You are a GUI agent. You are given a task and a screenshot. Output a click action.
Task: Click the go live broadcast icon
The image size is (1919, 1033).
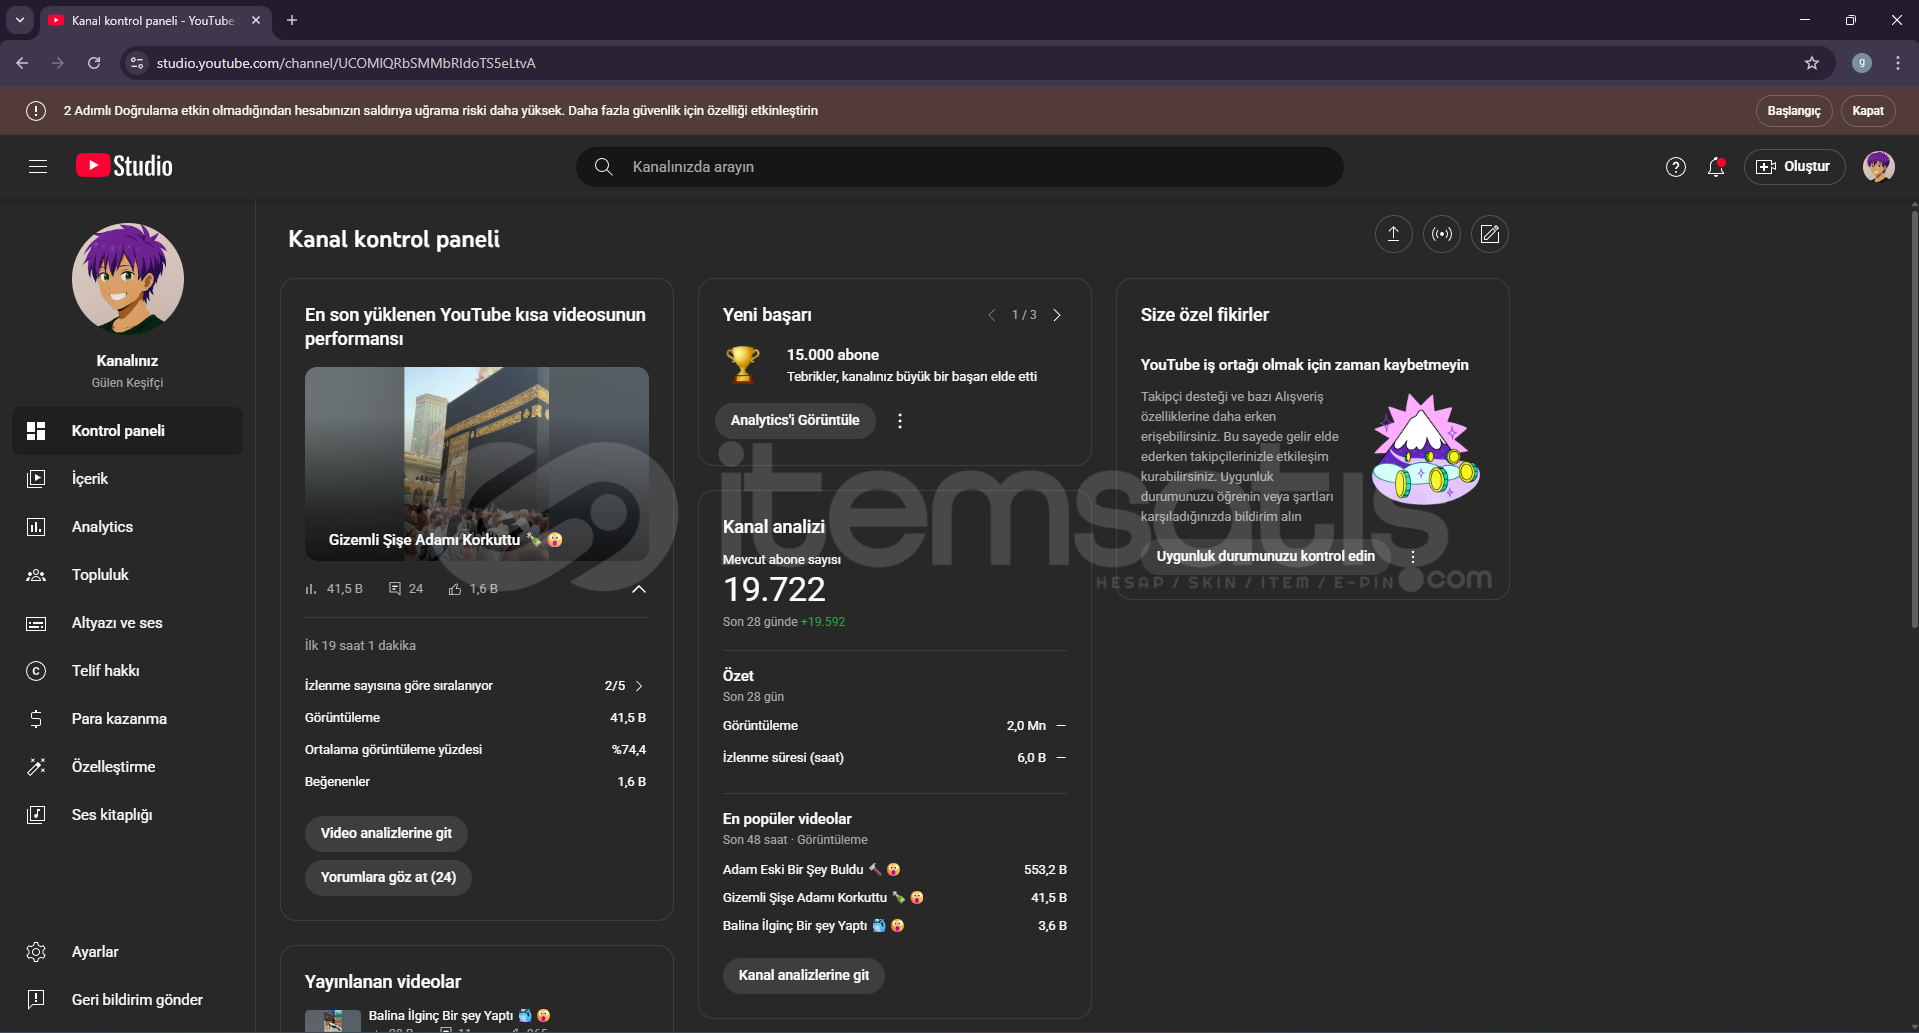pos(1441,234)
